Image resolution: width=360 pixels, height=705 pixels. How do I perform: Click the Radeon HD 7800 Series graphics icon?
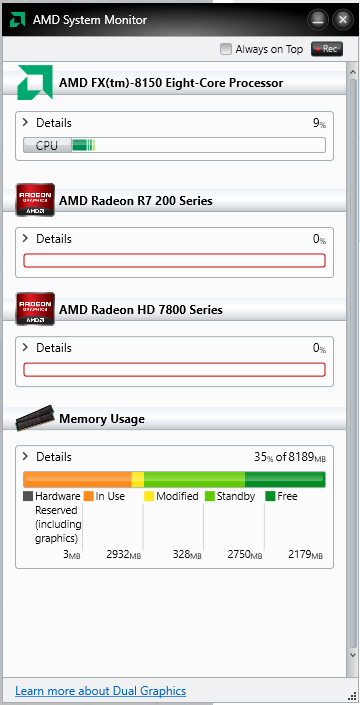[x=35, y=309]
